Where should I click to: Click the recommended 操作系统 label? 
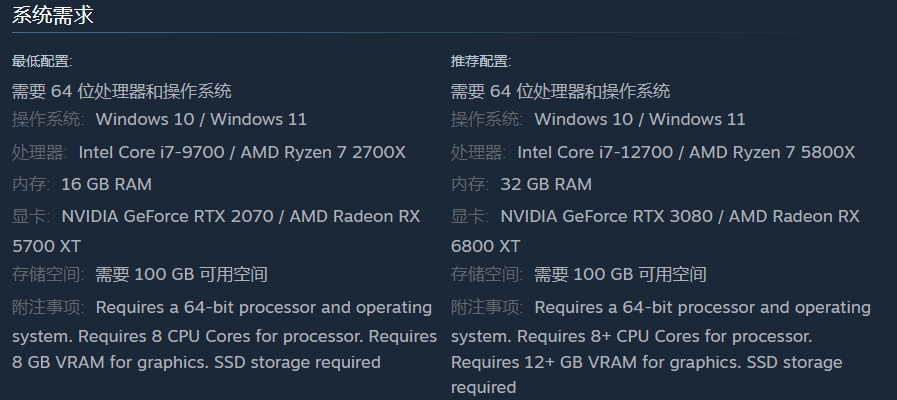coord(487,119)
